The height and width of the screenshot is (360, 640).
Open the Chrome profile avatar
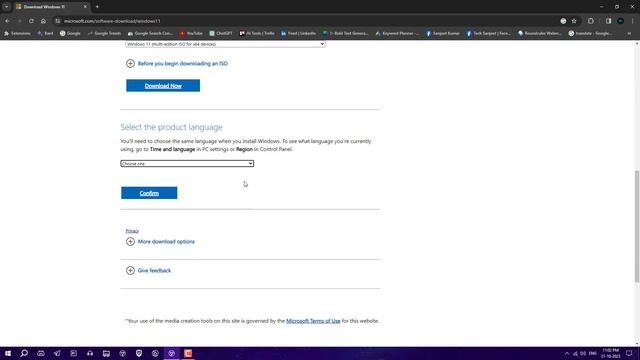tap(620, 21)
